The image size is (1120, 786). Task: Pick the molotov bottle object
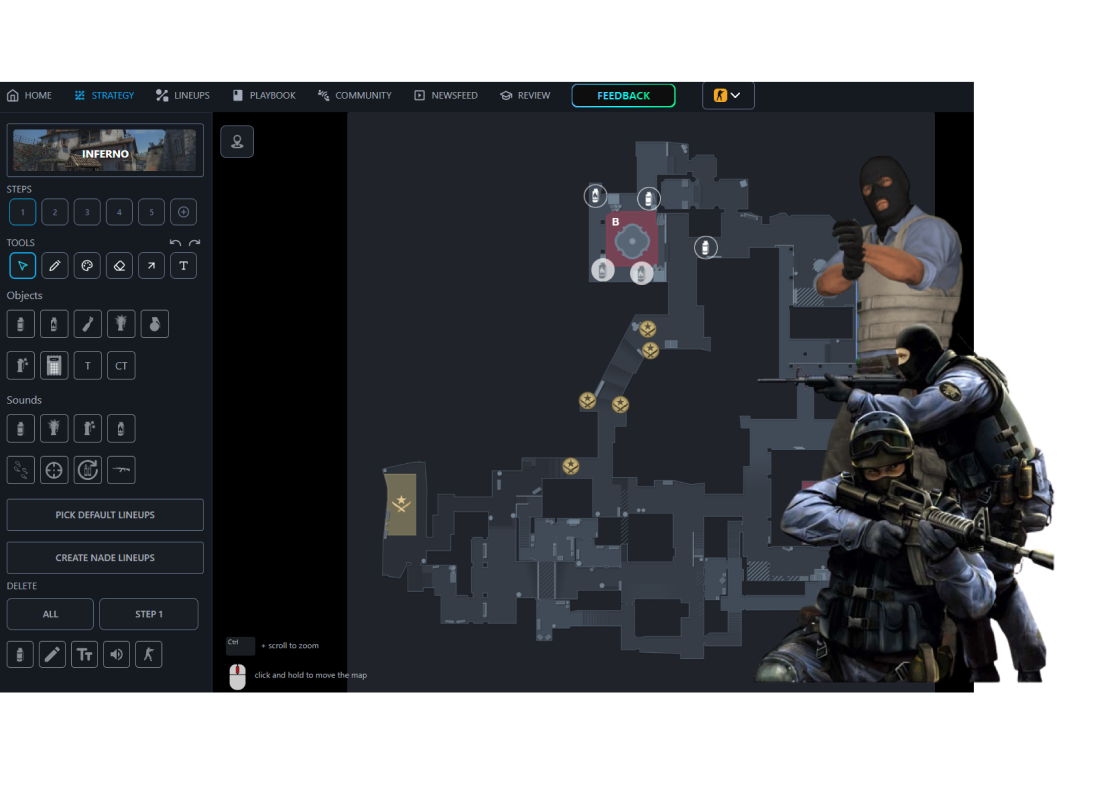tap(88, 324)
